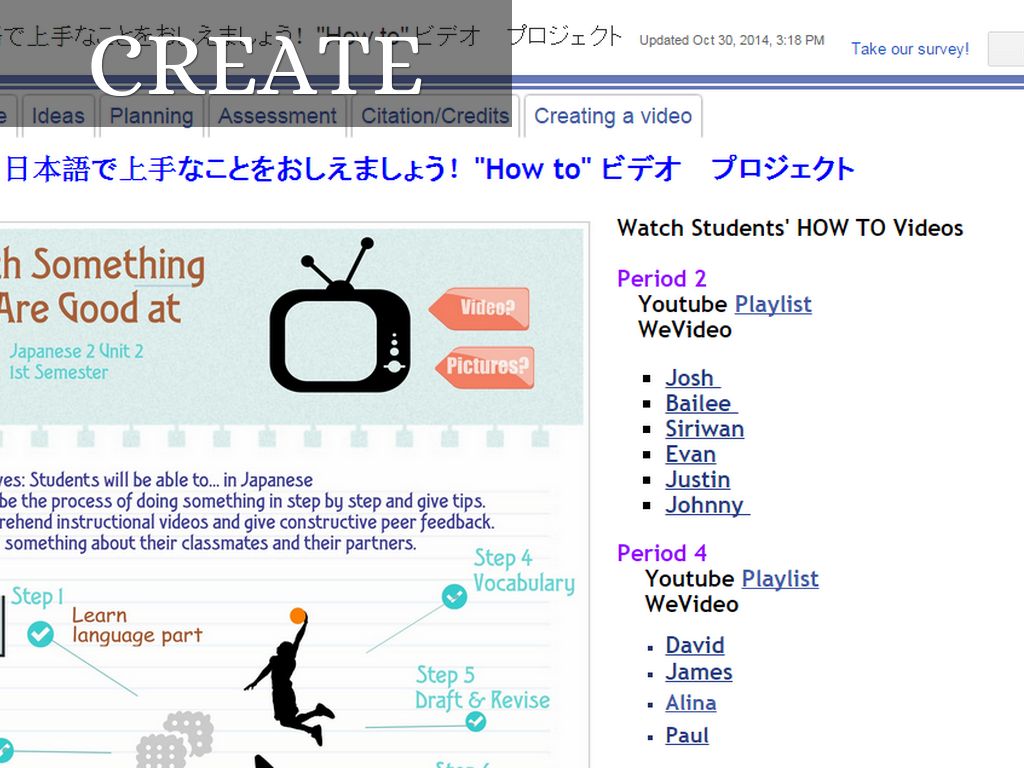Switch to the Citation/Credits tab

[x=435, y=116]
